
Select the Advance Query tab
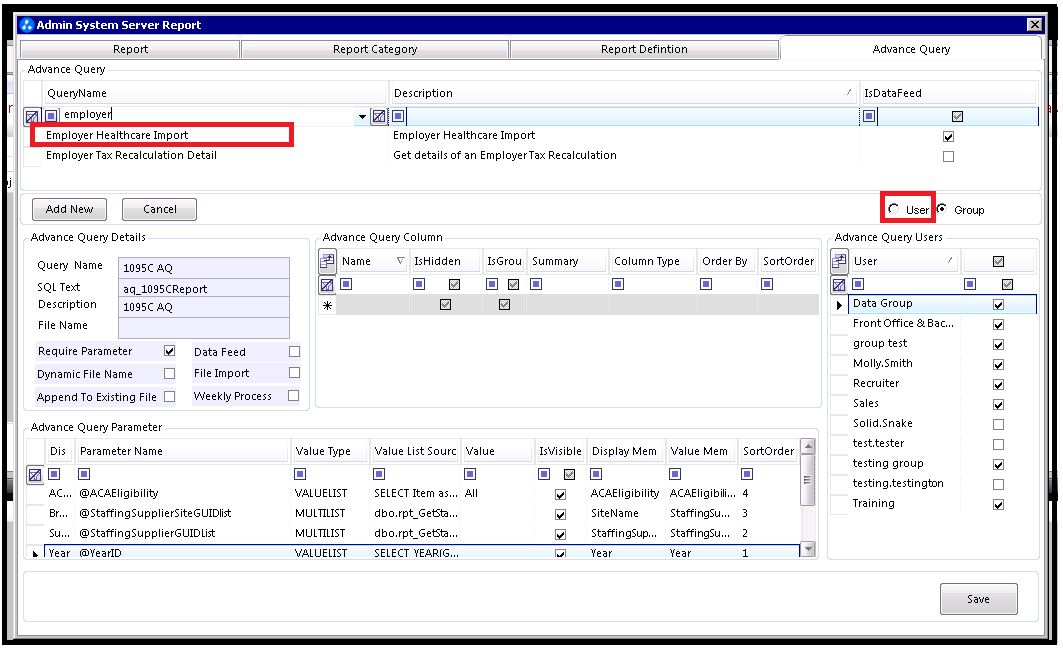(x=911, y=49)
